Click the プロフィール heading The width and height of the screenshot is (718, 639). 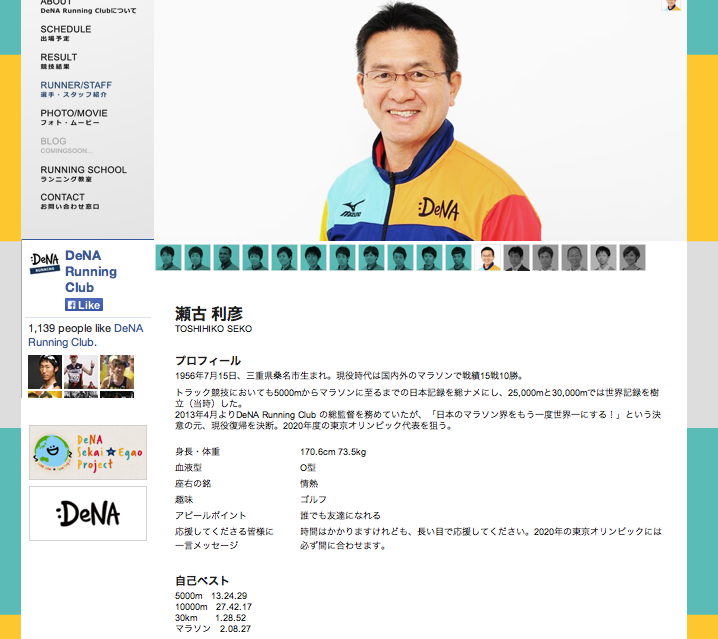208,360
